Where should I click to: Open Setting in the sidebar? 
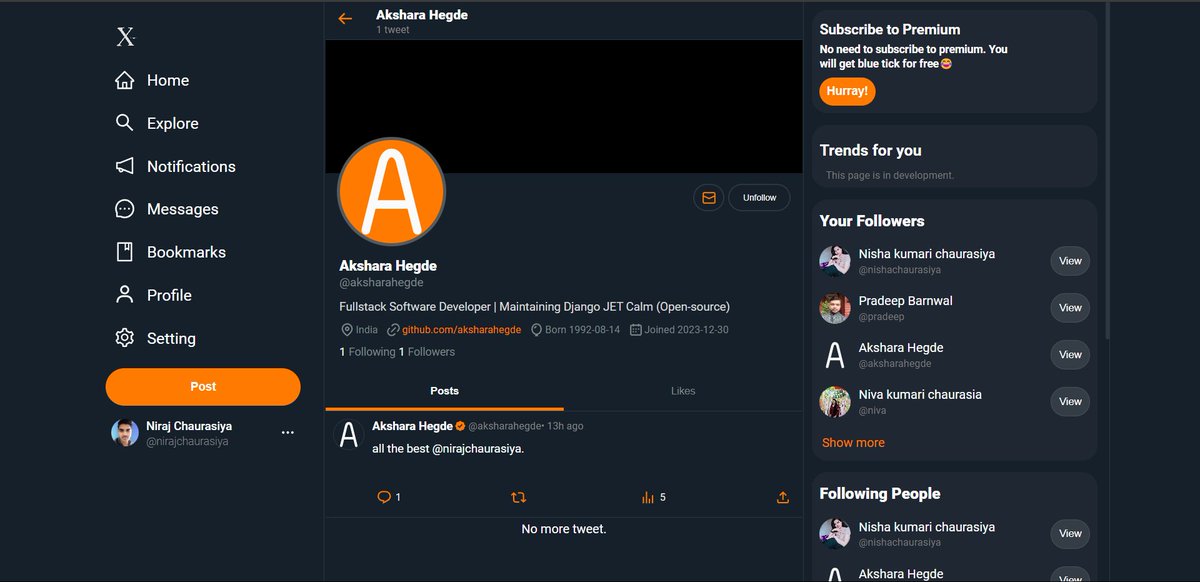click(155, 338)
